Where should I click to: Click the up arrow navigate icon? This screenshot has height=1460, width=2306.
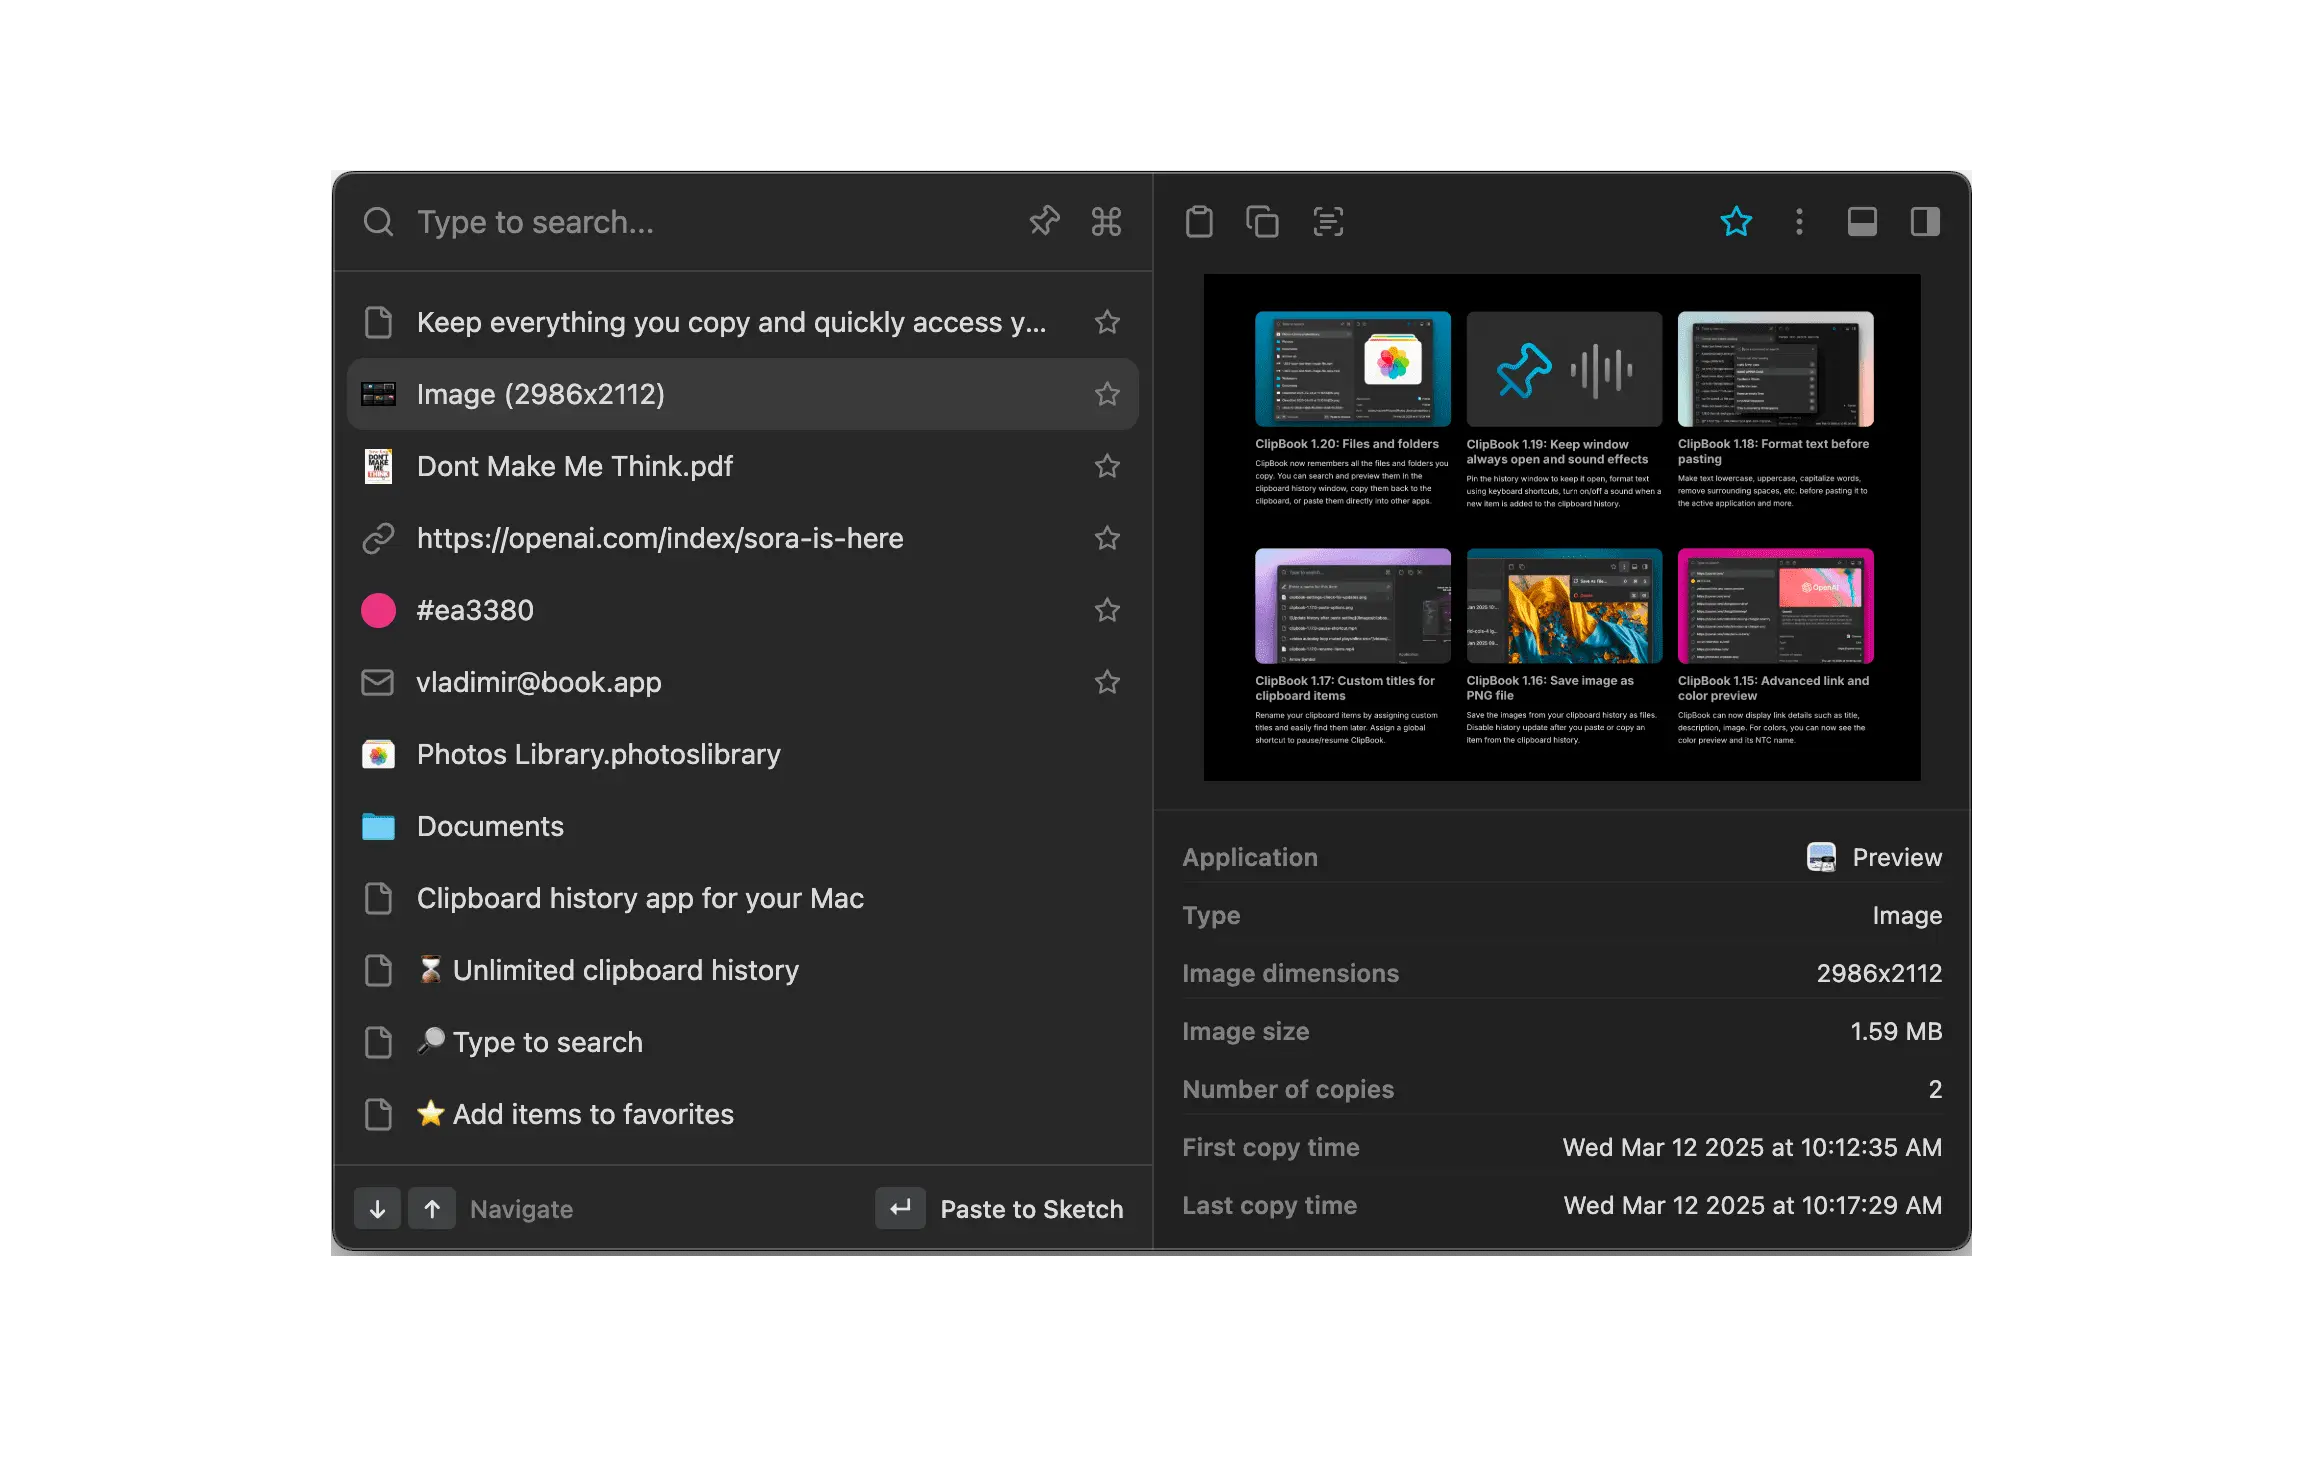point(432,1208)
